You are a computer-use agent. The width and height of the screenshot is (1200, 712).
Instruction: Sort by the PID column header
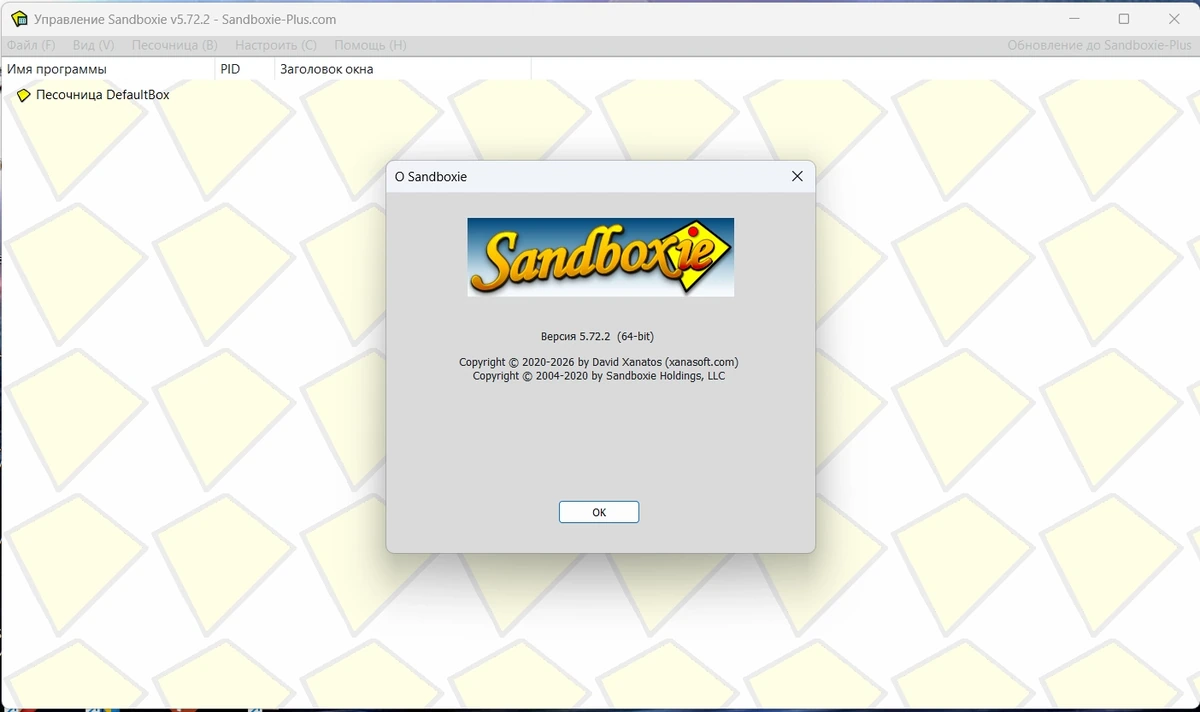click(245, 69)
